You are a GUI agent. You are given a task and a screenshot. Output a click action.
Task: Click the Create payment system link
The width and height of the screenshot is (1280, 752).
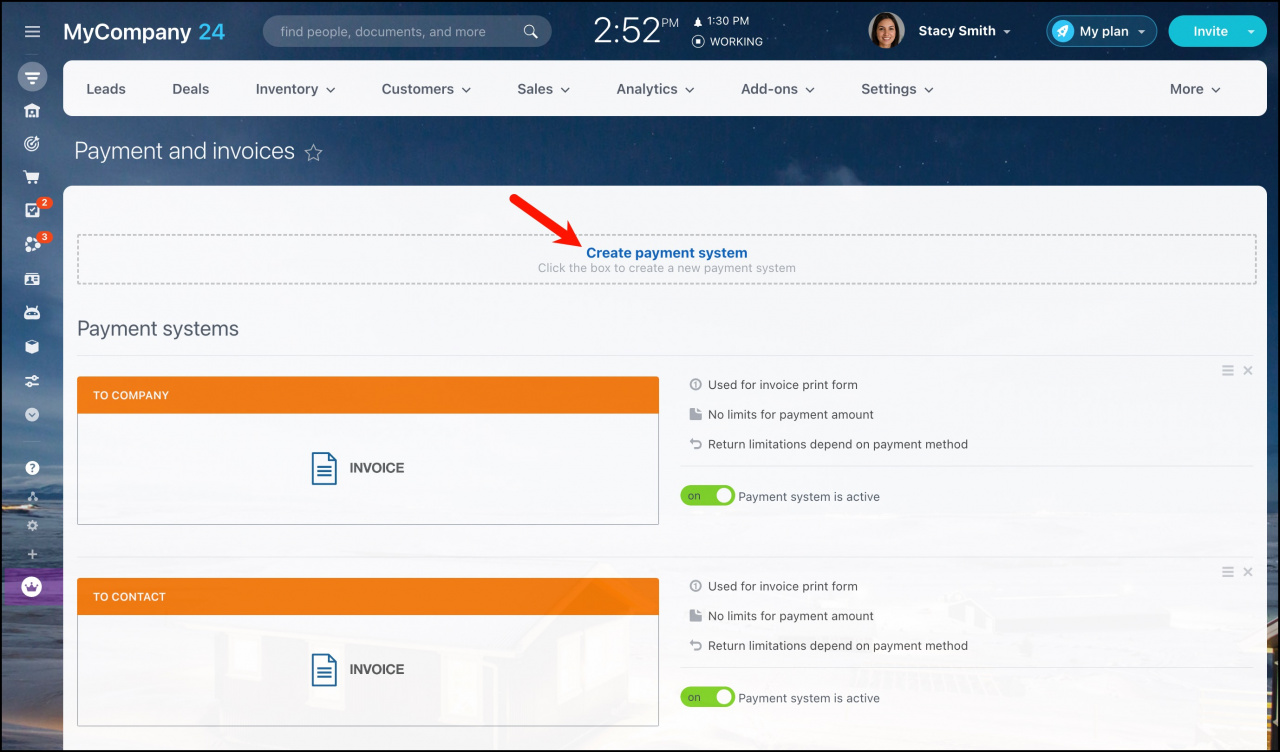(x=667, y=253)
